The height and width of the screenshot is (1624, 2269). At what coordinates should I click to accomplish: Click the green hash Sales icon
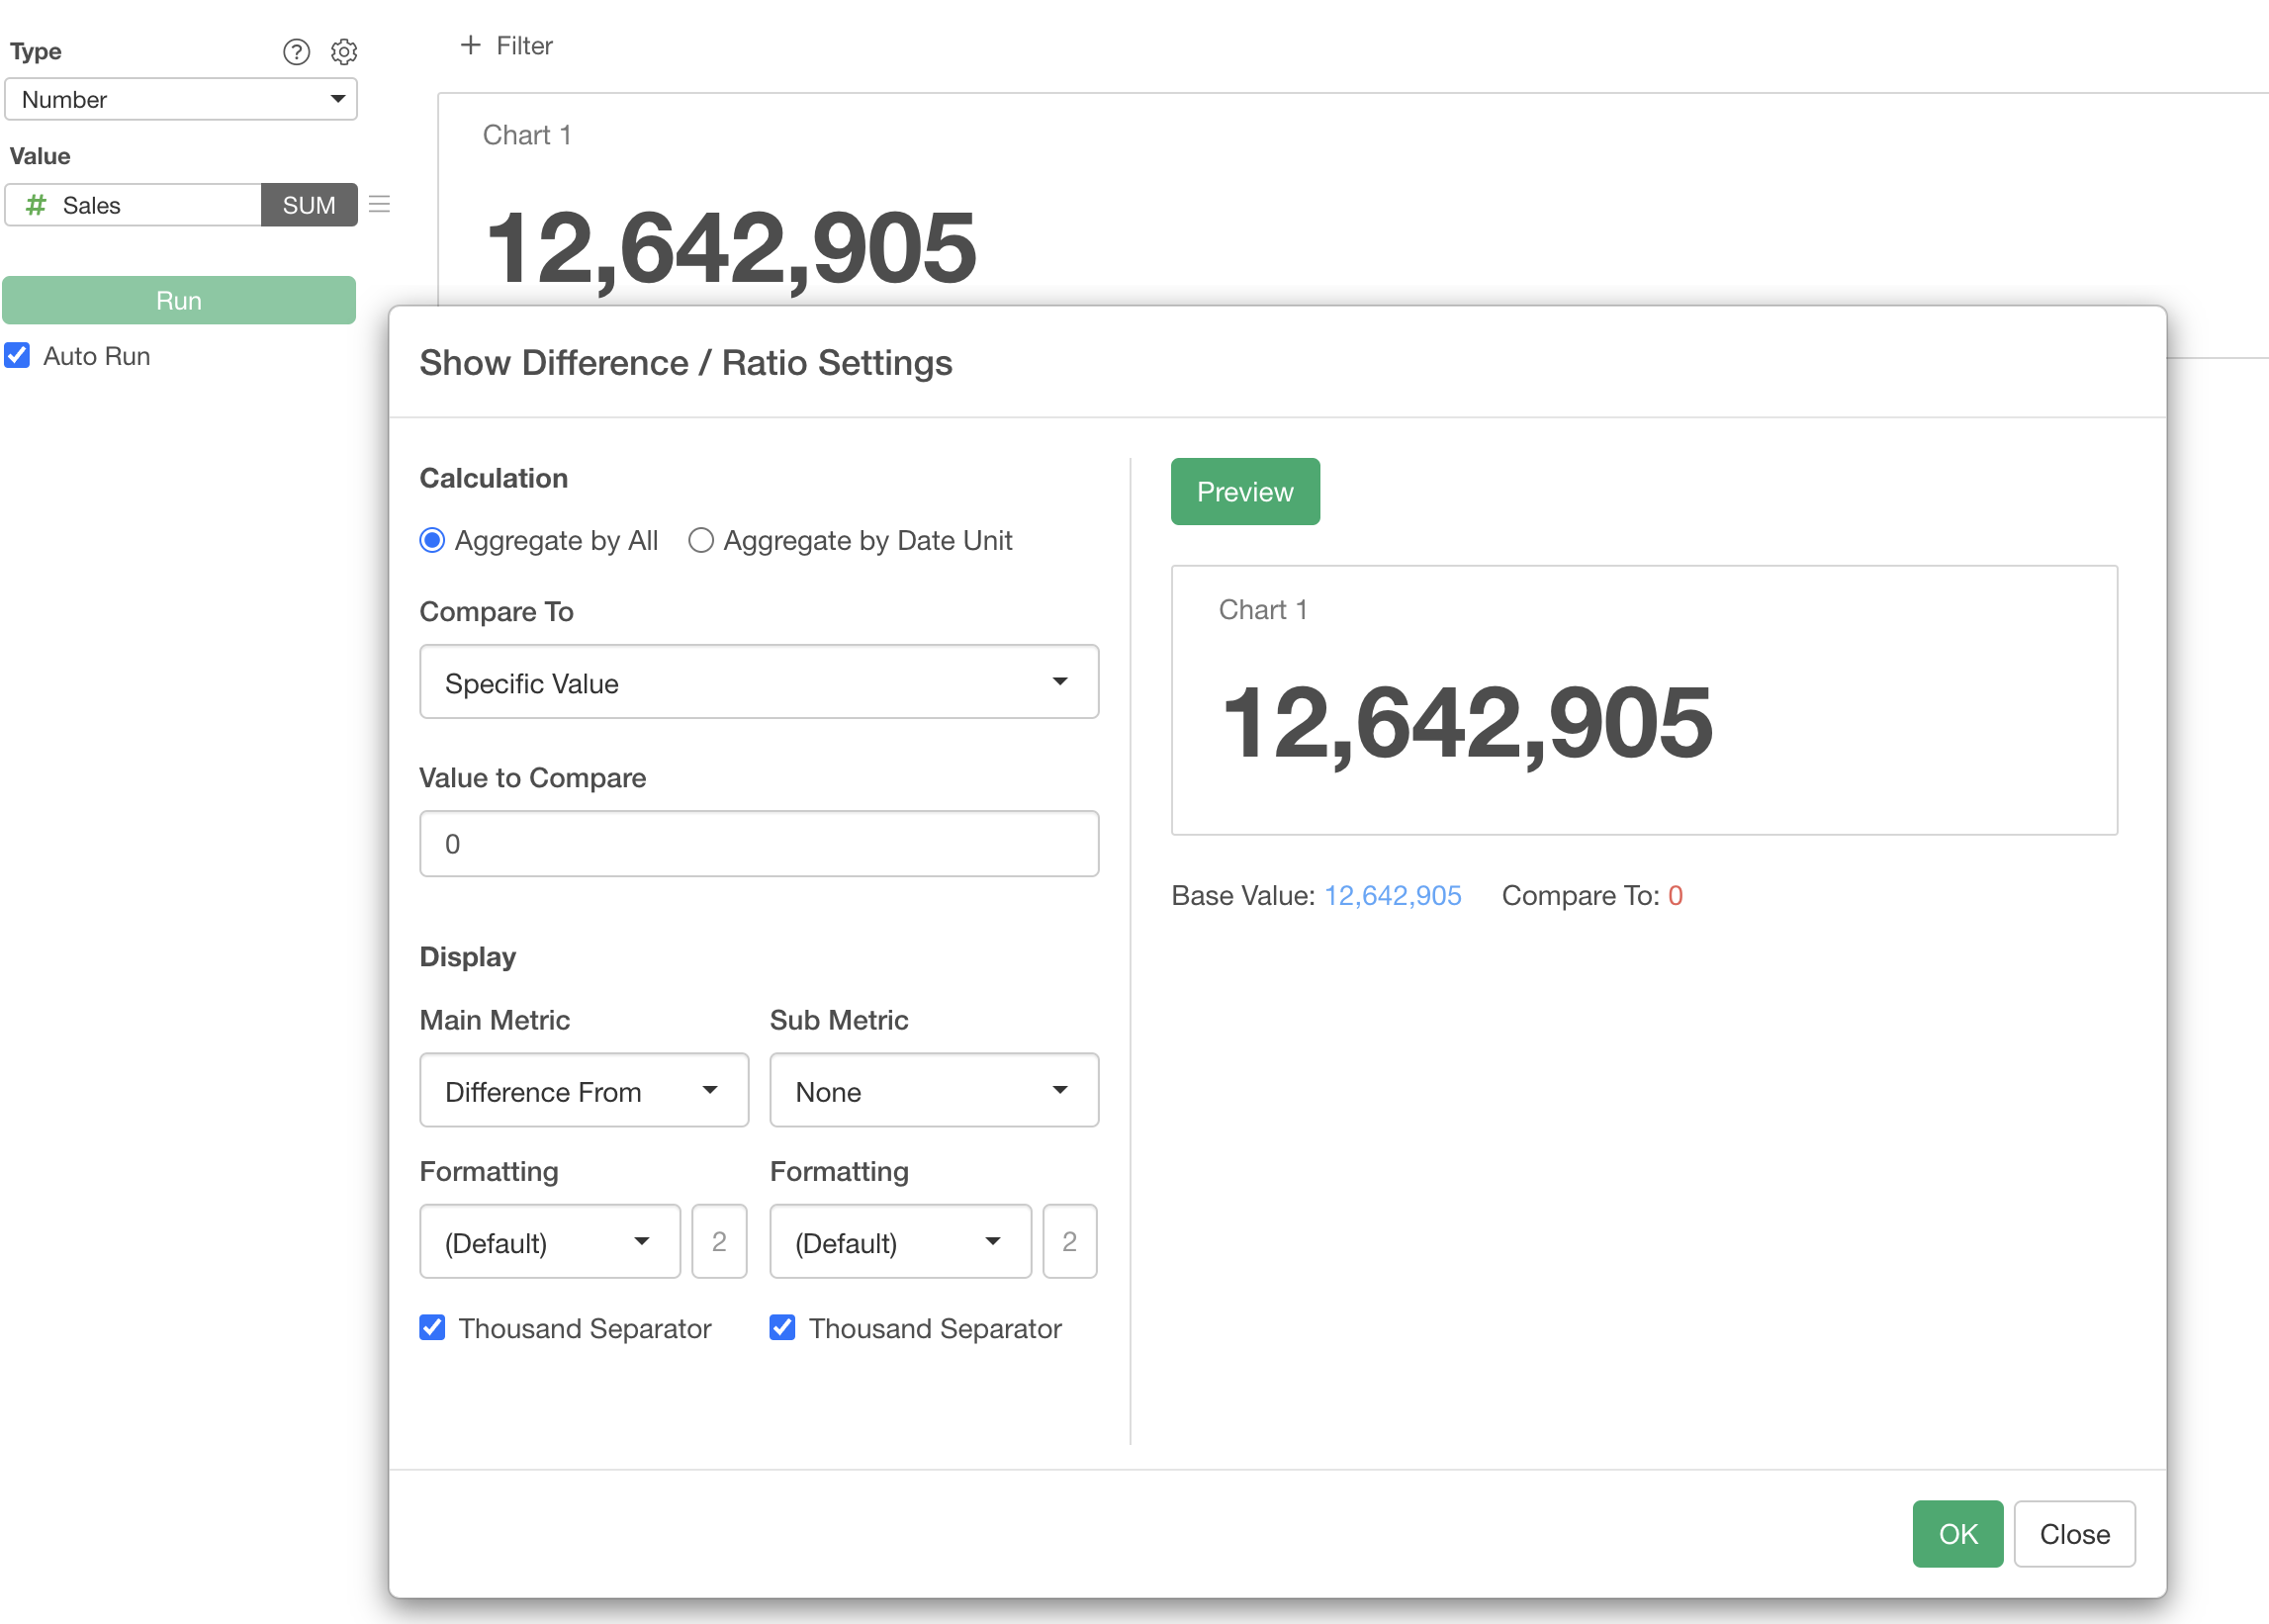[36, 205]
